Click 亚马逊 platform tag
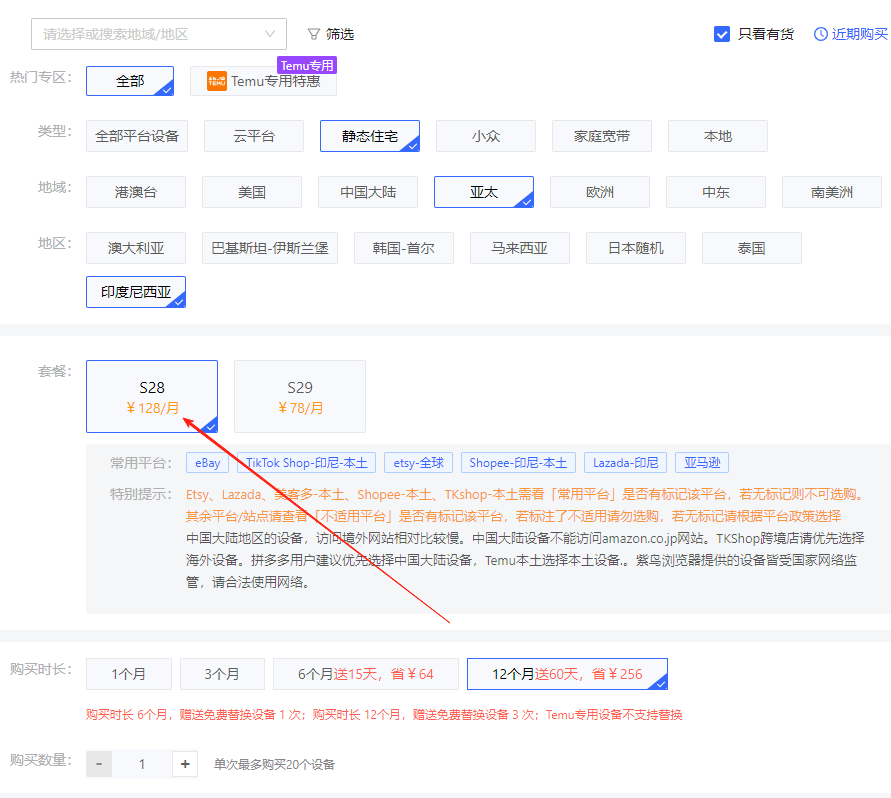Screen dimensions: 891x798 click(x=702, y=463)
